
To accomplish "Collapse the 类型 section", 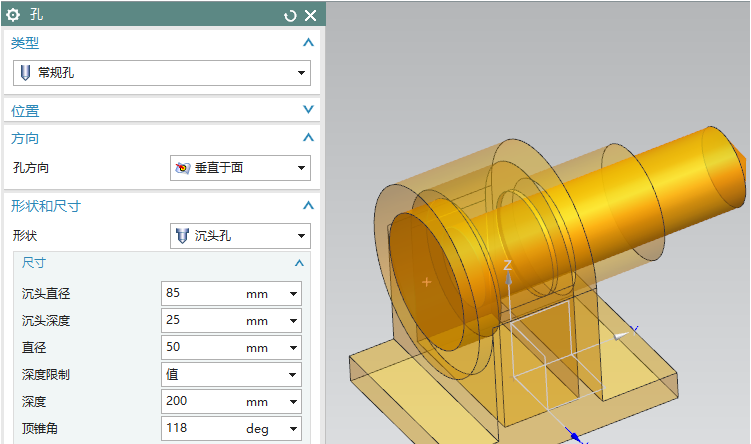I will point(308,43).
